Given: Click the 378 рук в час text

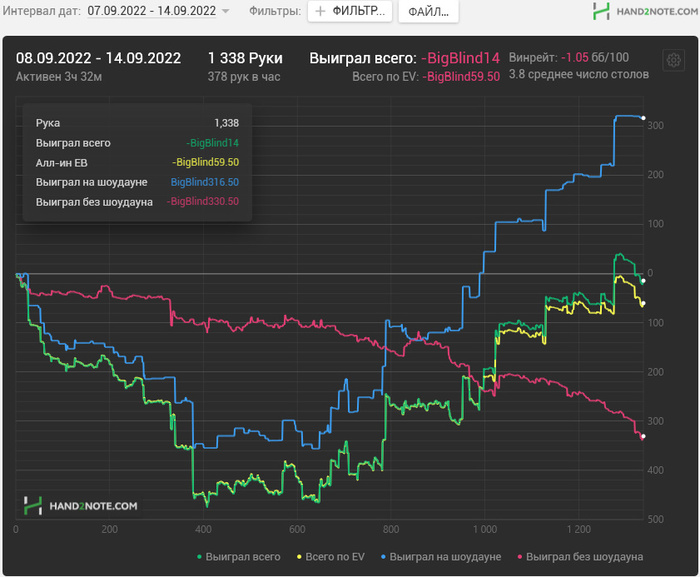Looking at the screenshot, I should pos(244,77).
